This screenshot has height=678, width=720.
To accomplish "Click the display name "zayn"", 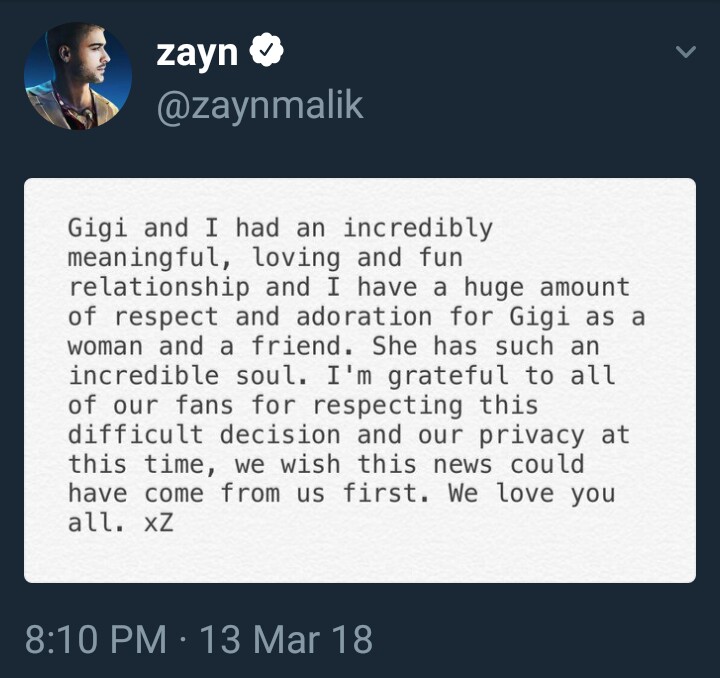I will point(196,54).
